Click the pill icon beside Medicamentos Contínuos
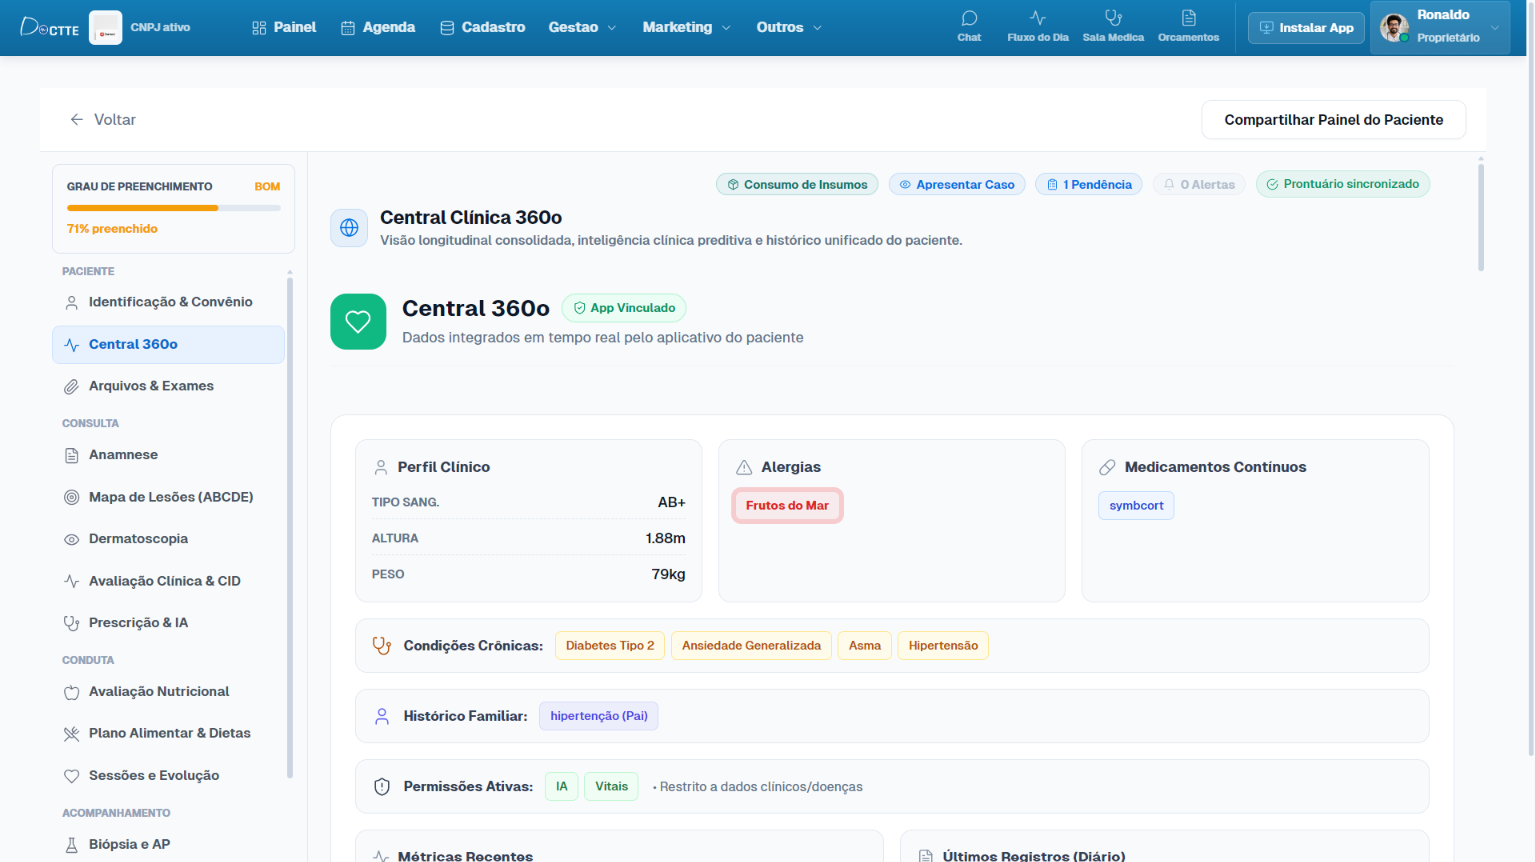 click(x=1107, y=467)
